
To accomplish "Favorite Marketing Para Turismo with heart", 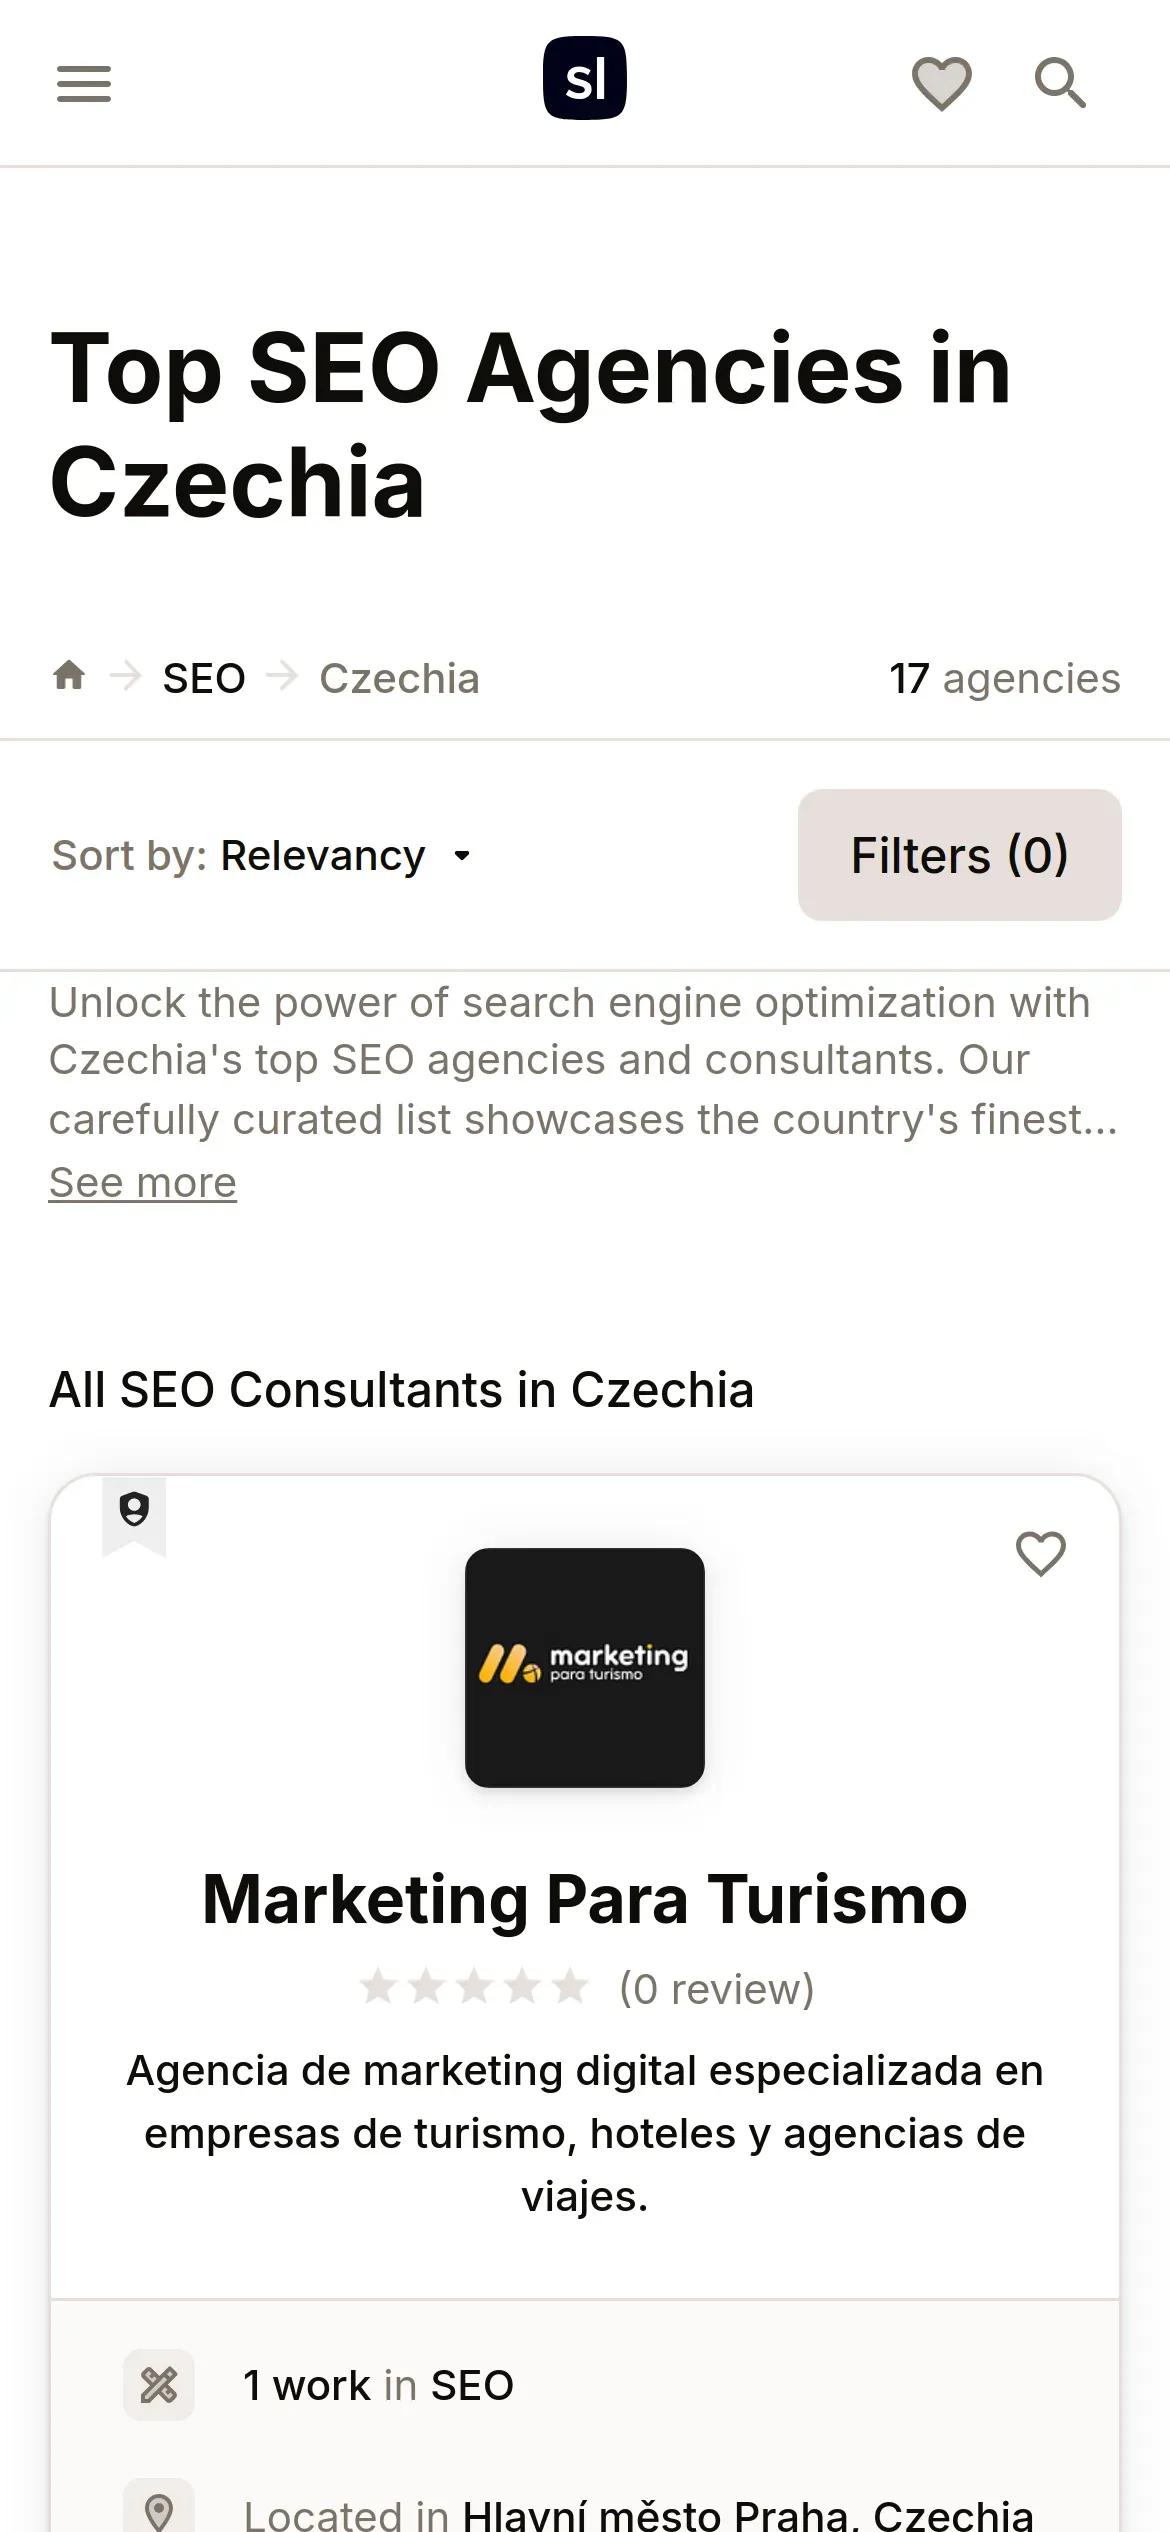I will pos(1040,1554).
